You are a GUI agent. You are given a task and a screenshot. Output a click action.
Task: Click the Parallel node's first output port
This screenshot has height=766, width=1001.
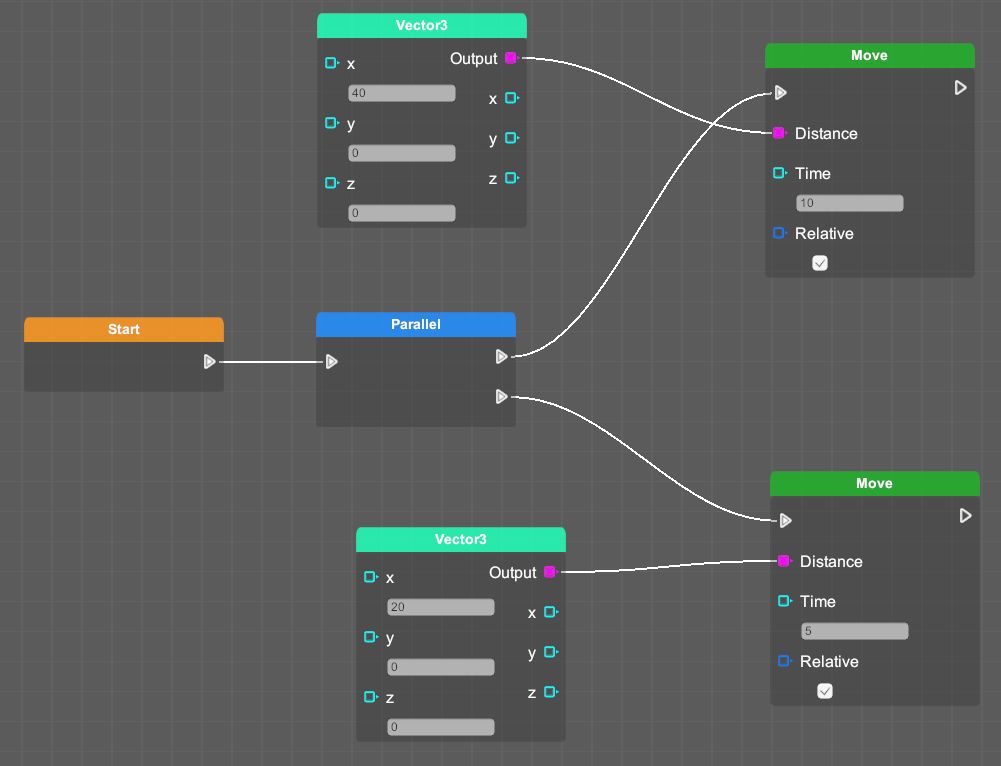502,356
